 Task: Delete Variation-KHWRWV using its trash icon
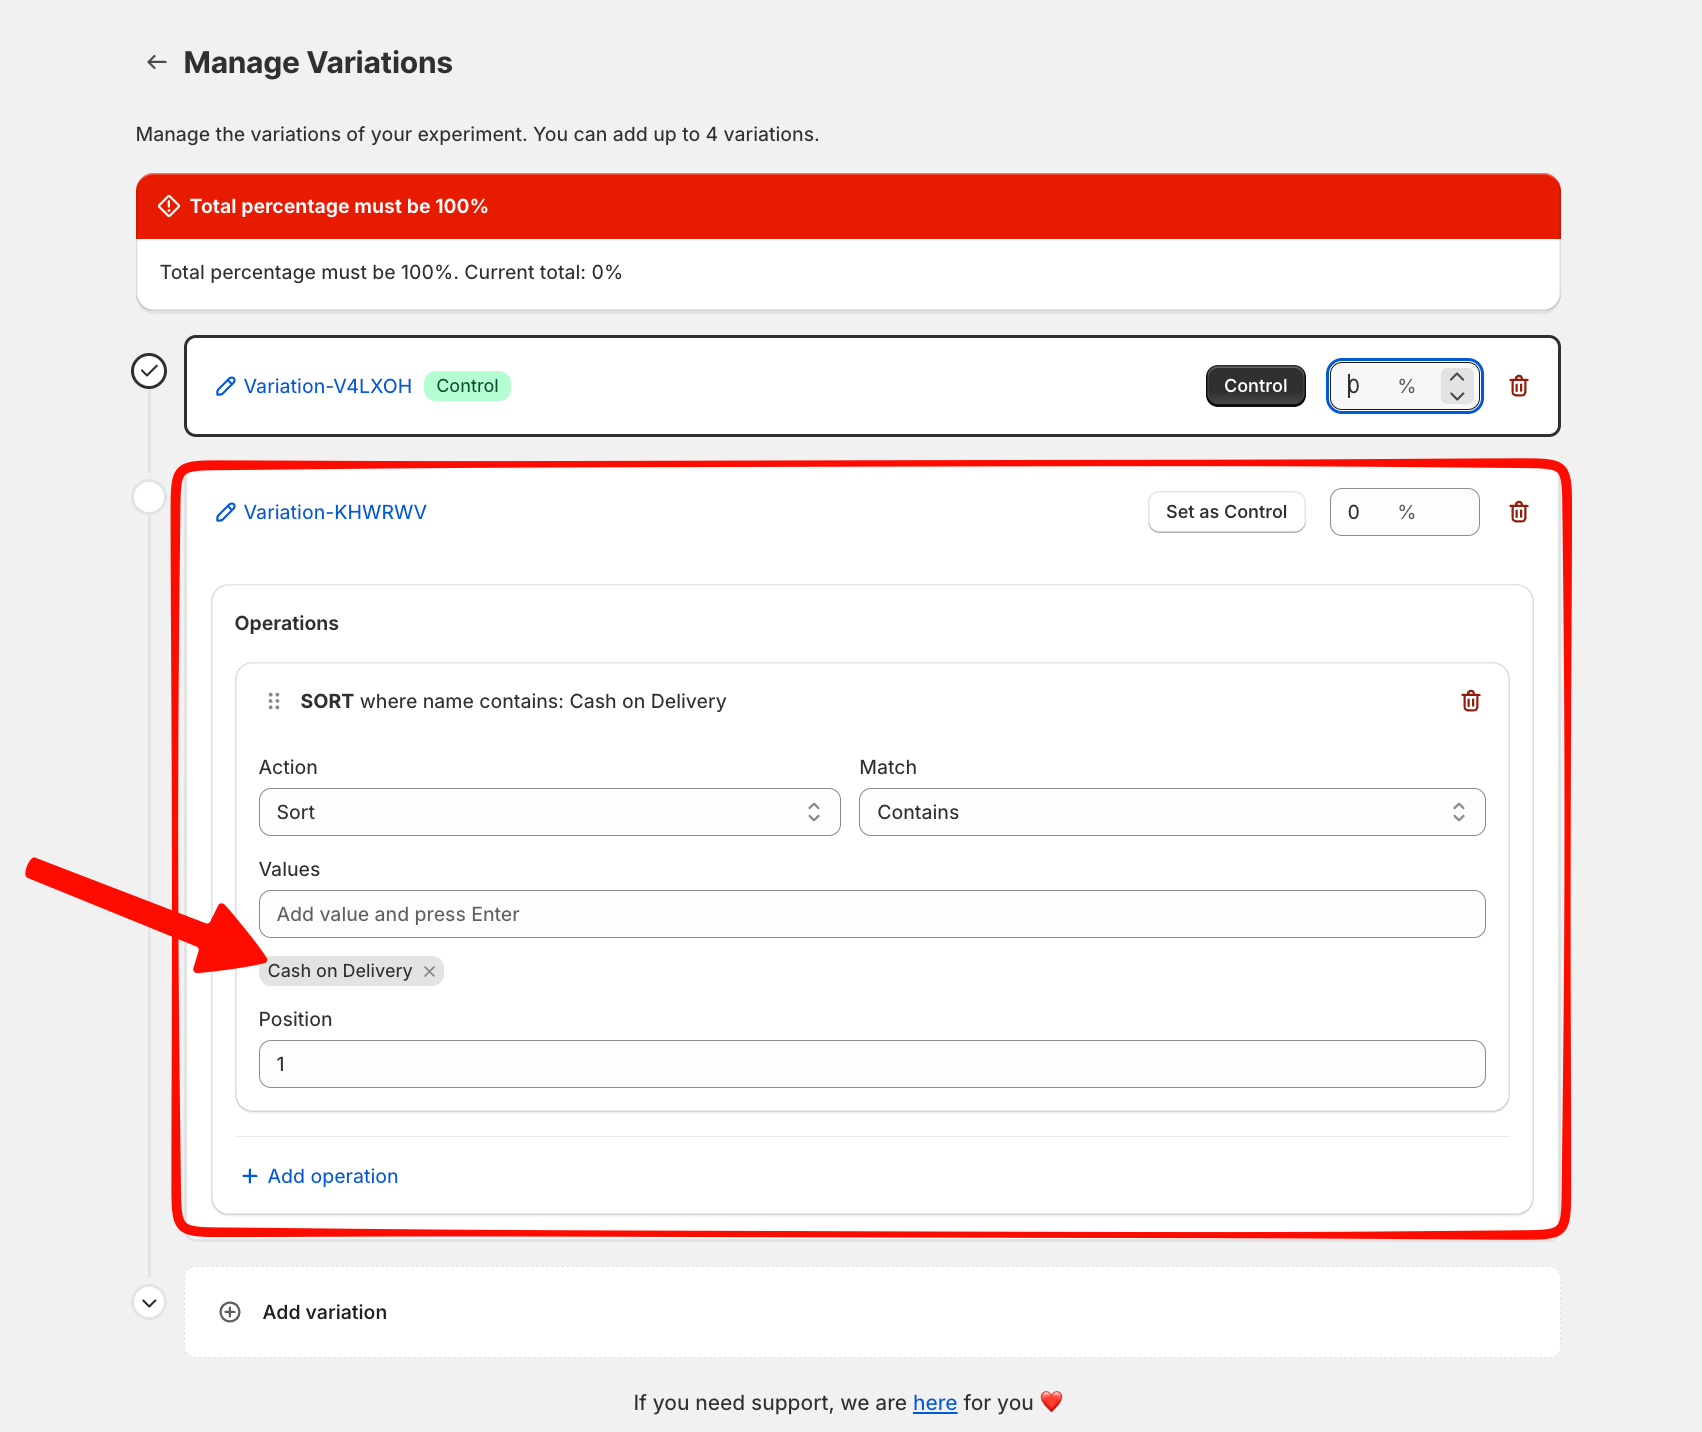[1518, 512]
